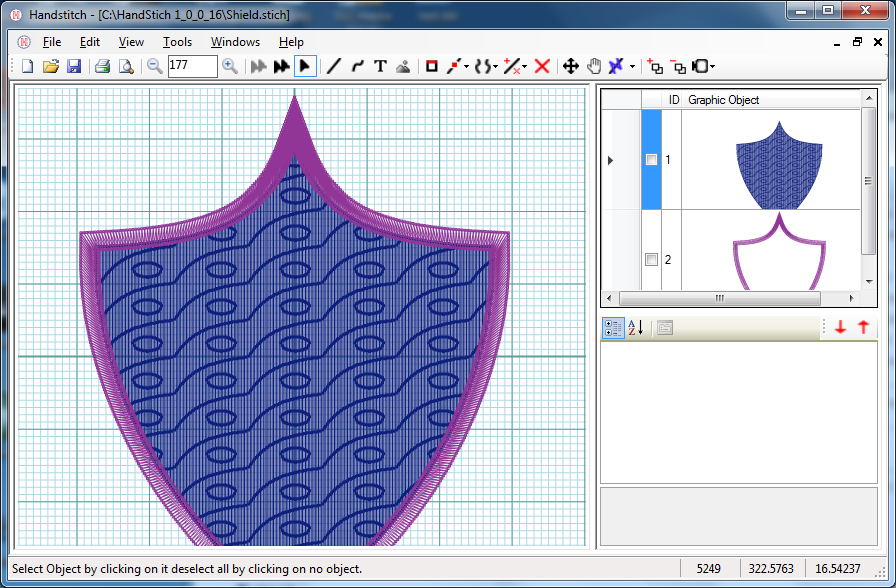Select the straight Line drawing tool
Image resolution: width=896 pixels, height=588 pixels.
334,66
